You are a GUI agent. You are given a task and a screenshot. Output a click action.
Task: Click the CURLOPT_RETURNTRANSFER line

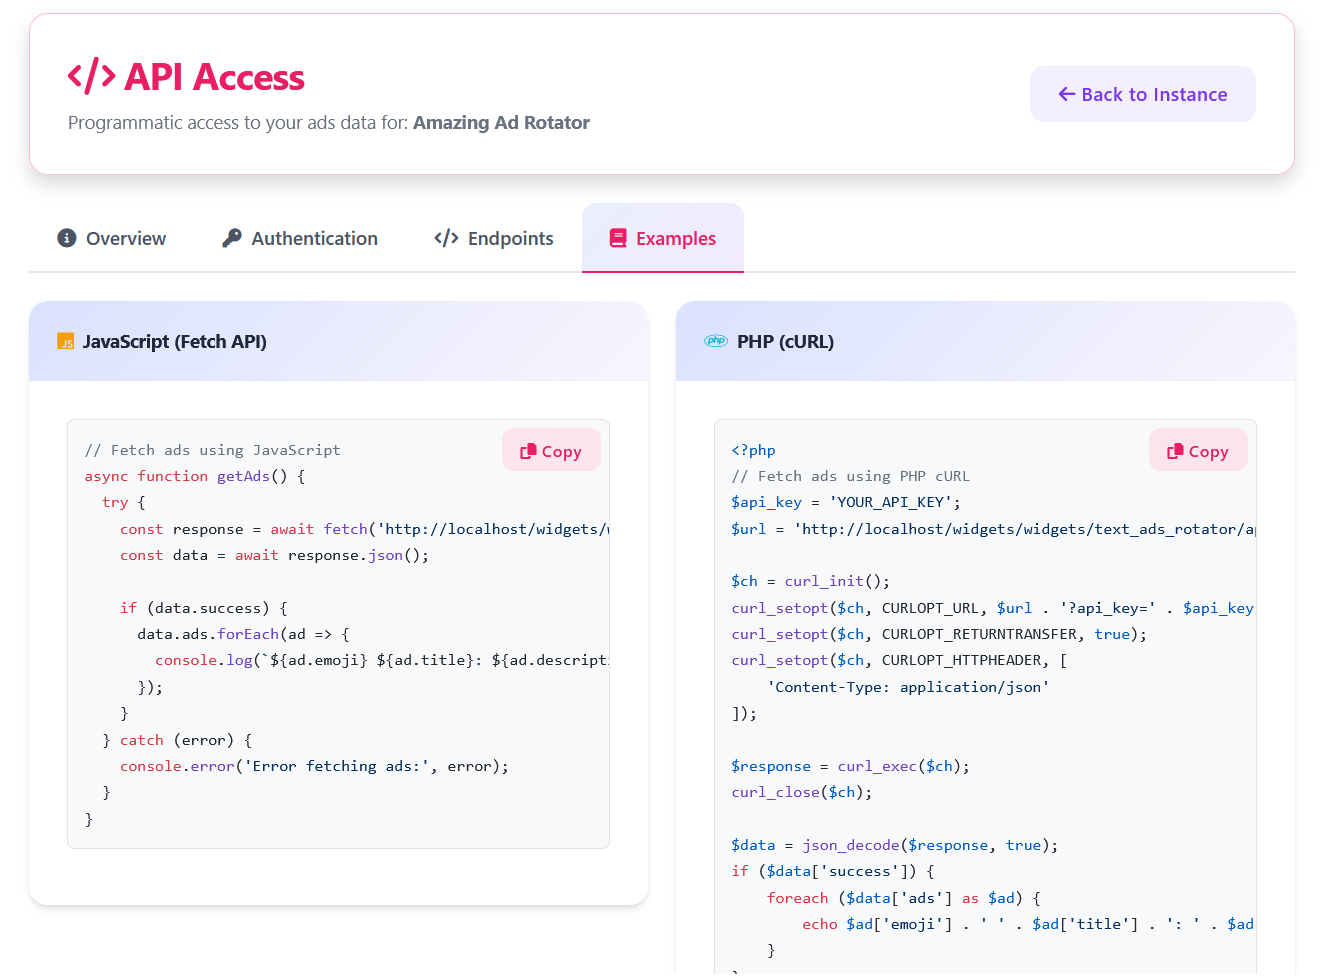(939, 634)
